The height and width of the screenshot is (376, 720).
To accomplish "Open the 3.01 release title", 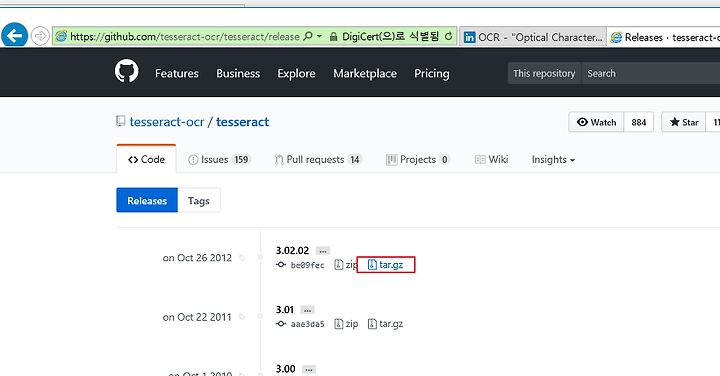I will pyautogui.click(x=285, y=309).
